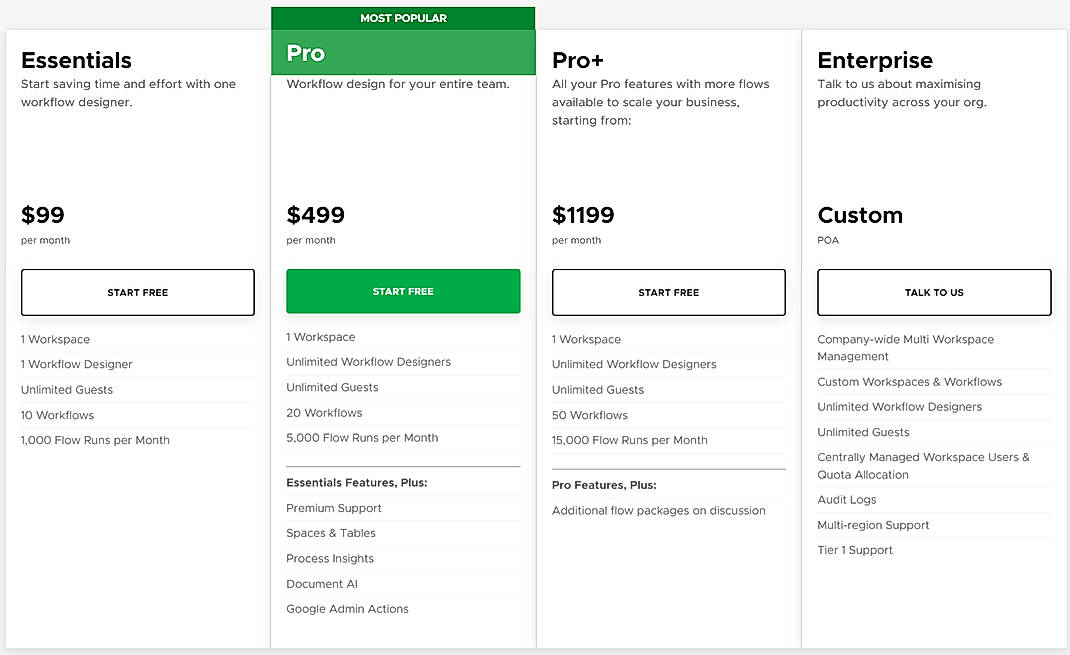Select the Audit Logs feature
The height and width of the screenshot is (655, 1070).
(x=847, y=500)
